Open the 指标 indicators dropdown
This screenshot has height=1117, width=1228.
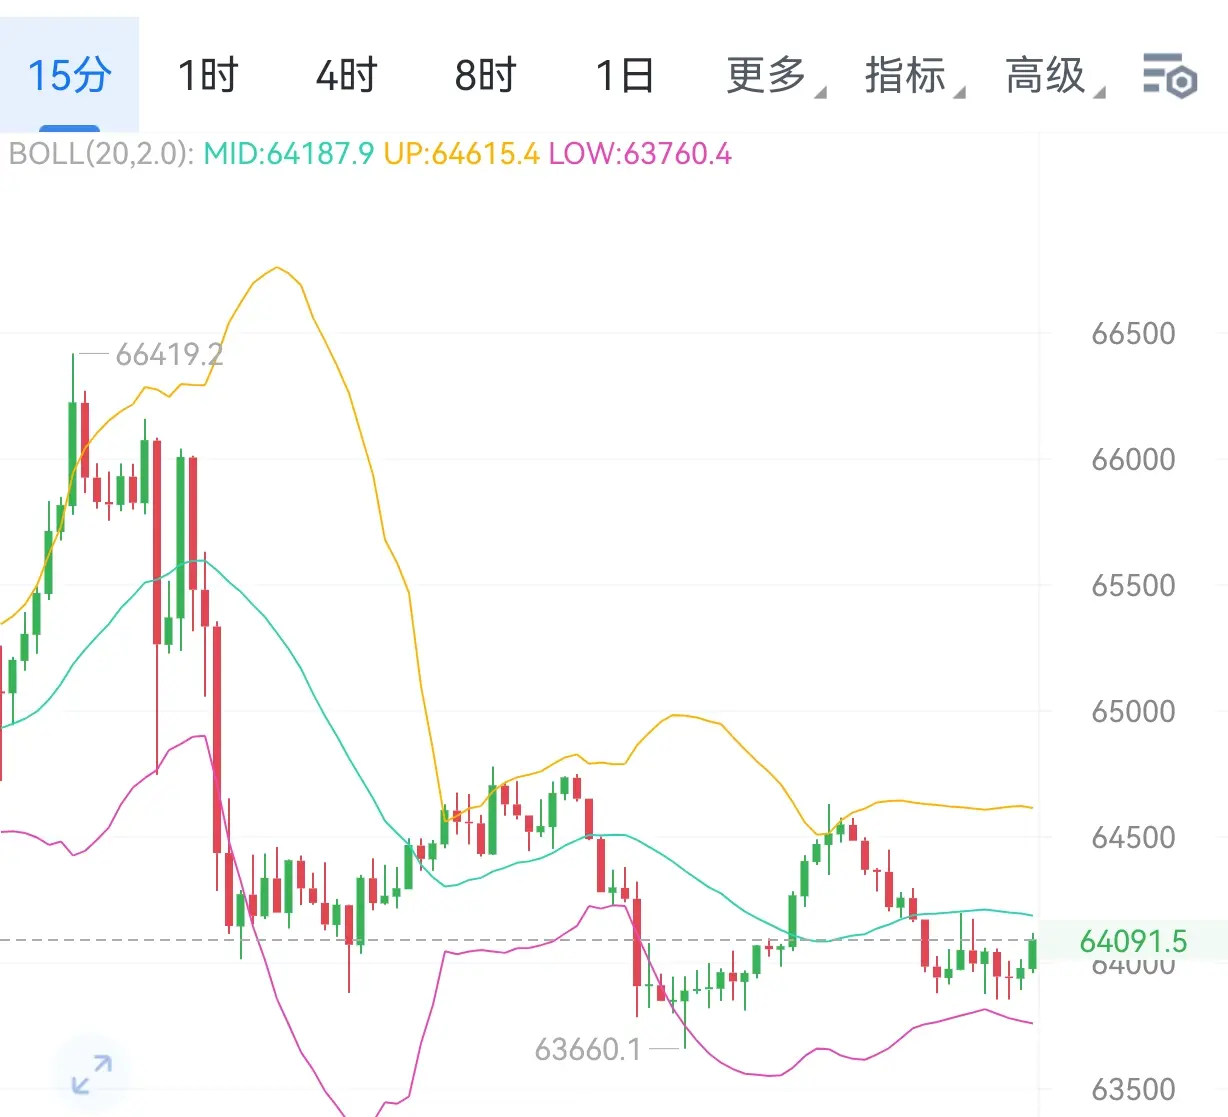pos(915,75)
